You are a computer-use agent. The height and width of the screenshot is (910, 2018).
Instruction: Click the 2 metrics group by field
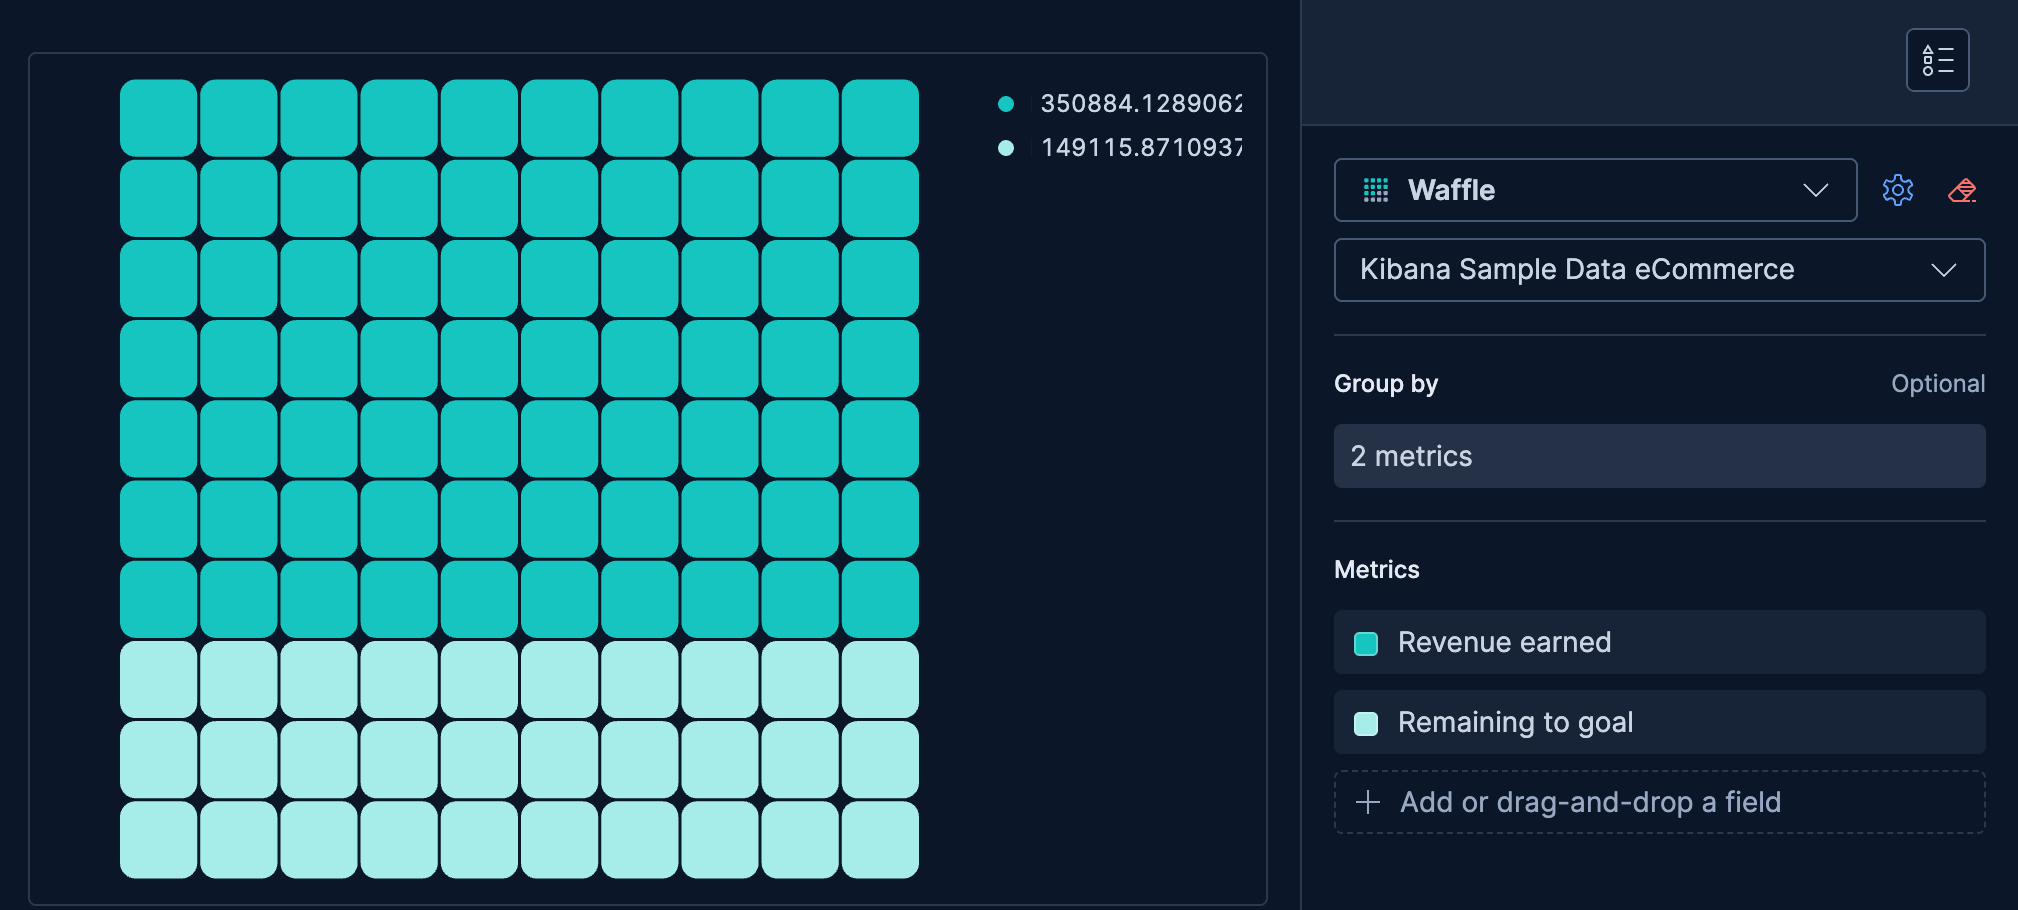pyautogui.click(x=1658, y=456)
